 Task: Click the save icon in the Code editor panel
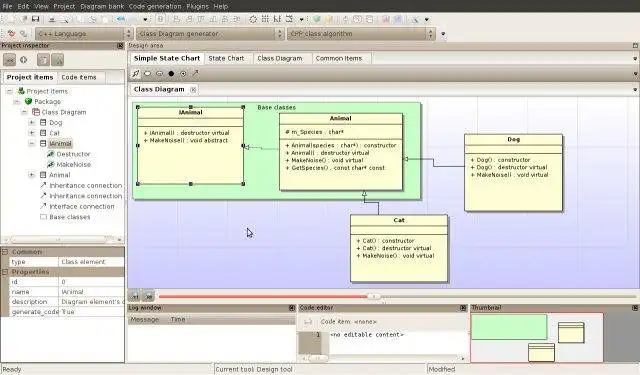tap(308, 322)
